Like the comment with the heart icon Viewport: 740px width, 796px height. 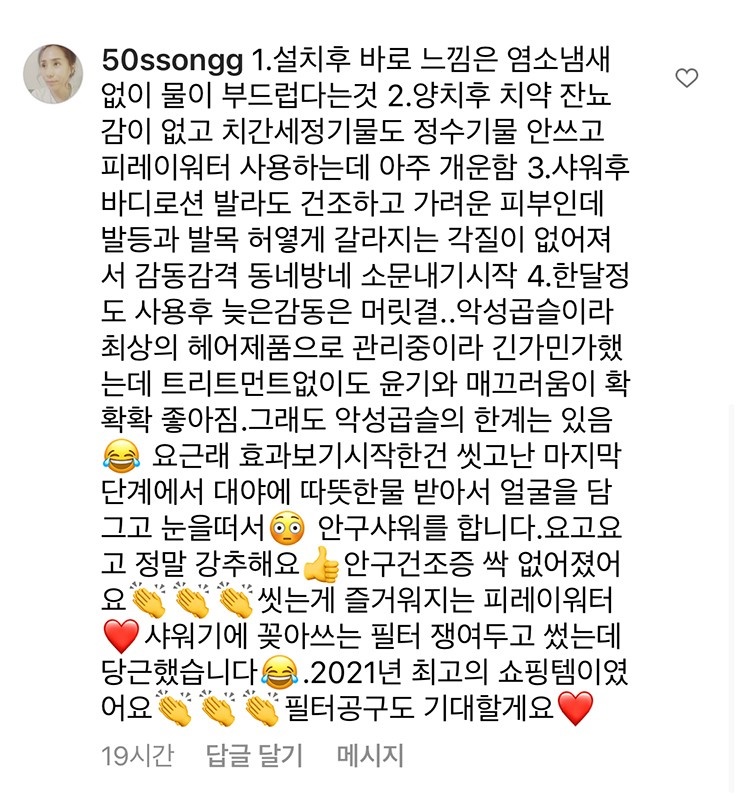(x=686, y=78)
